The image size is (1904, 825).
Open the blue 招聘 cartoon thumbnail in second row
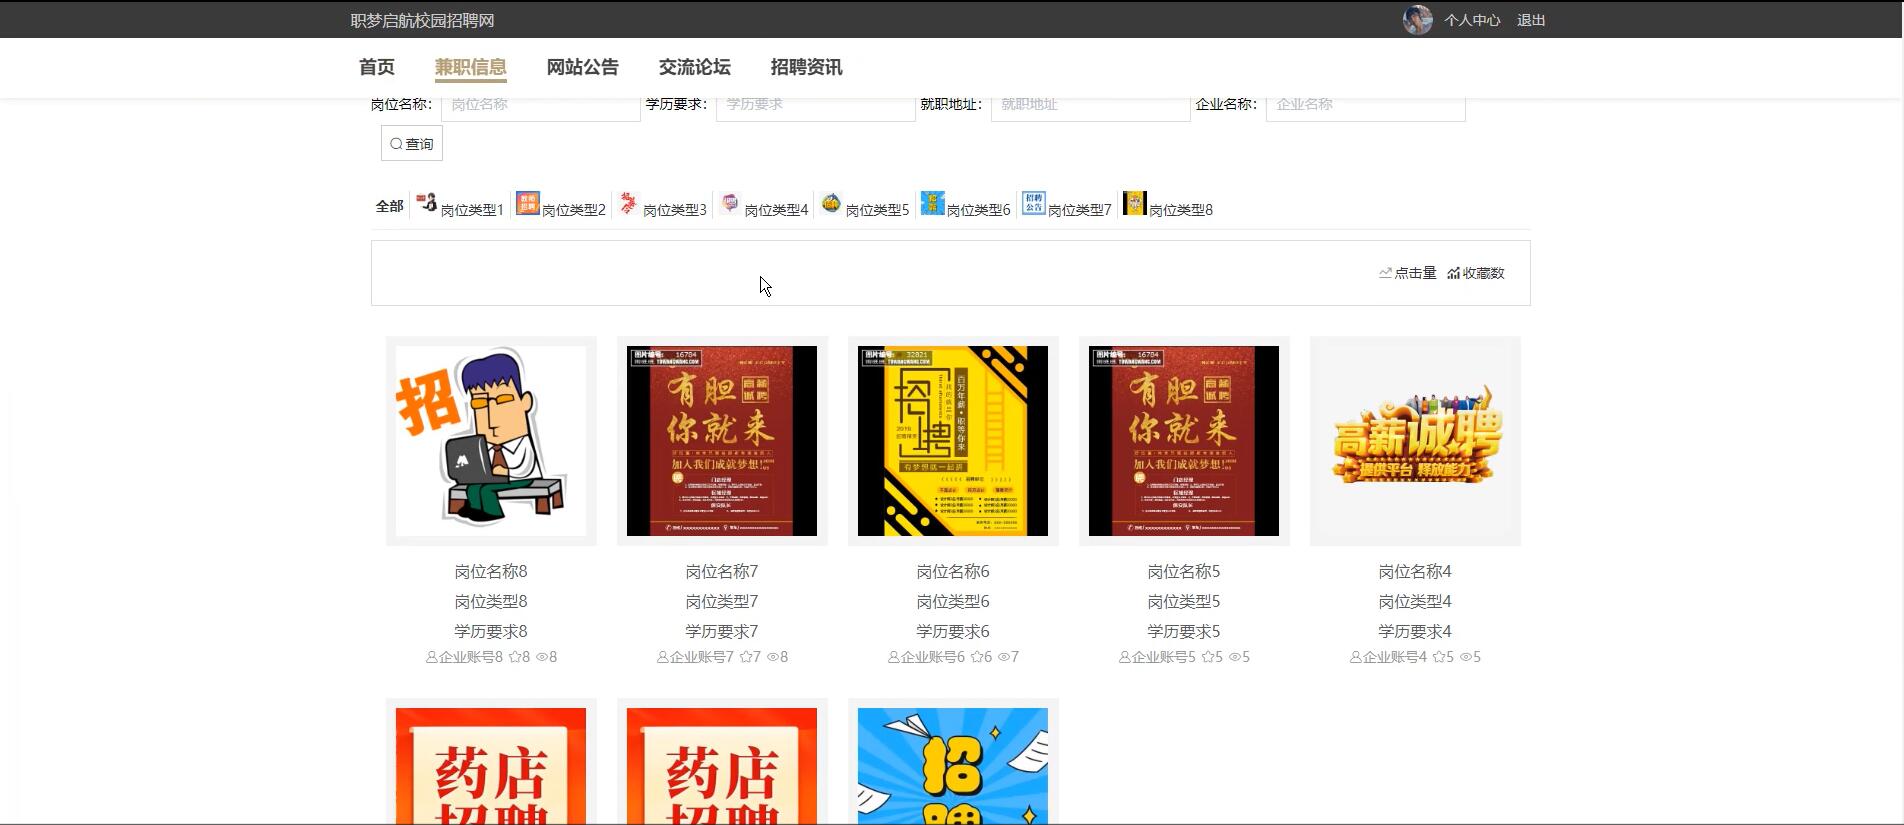953,766
